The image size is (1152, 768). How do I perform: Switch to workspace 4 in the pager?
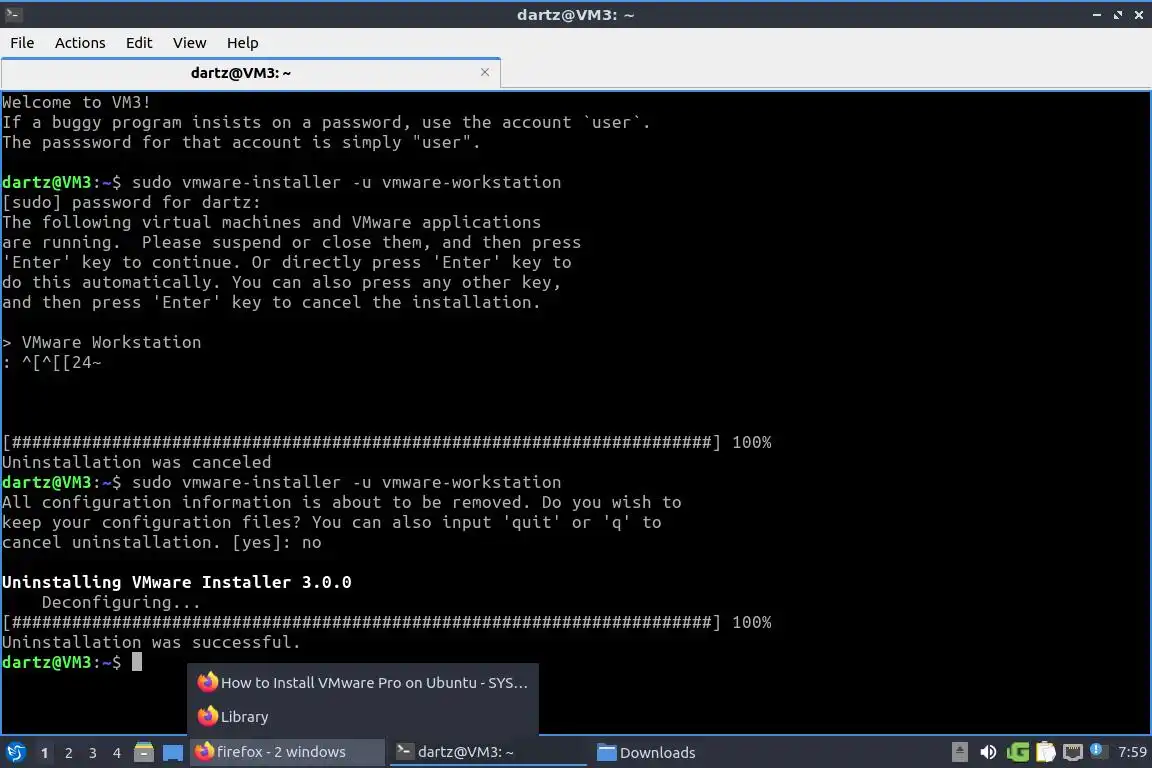(117, 753)
